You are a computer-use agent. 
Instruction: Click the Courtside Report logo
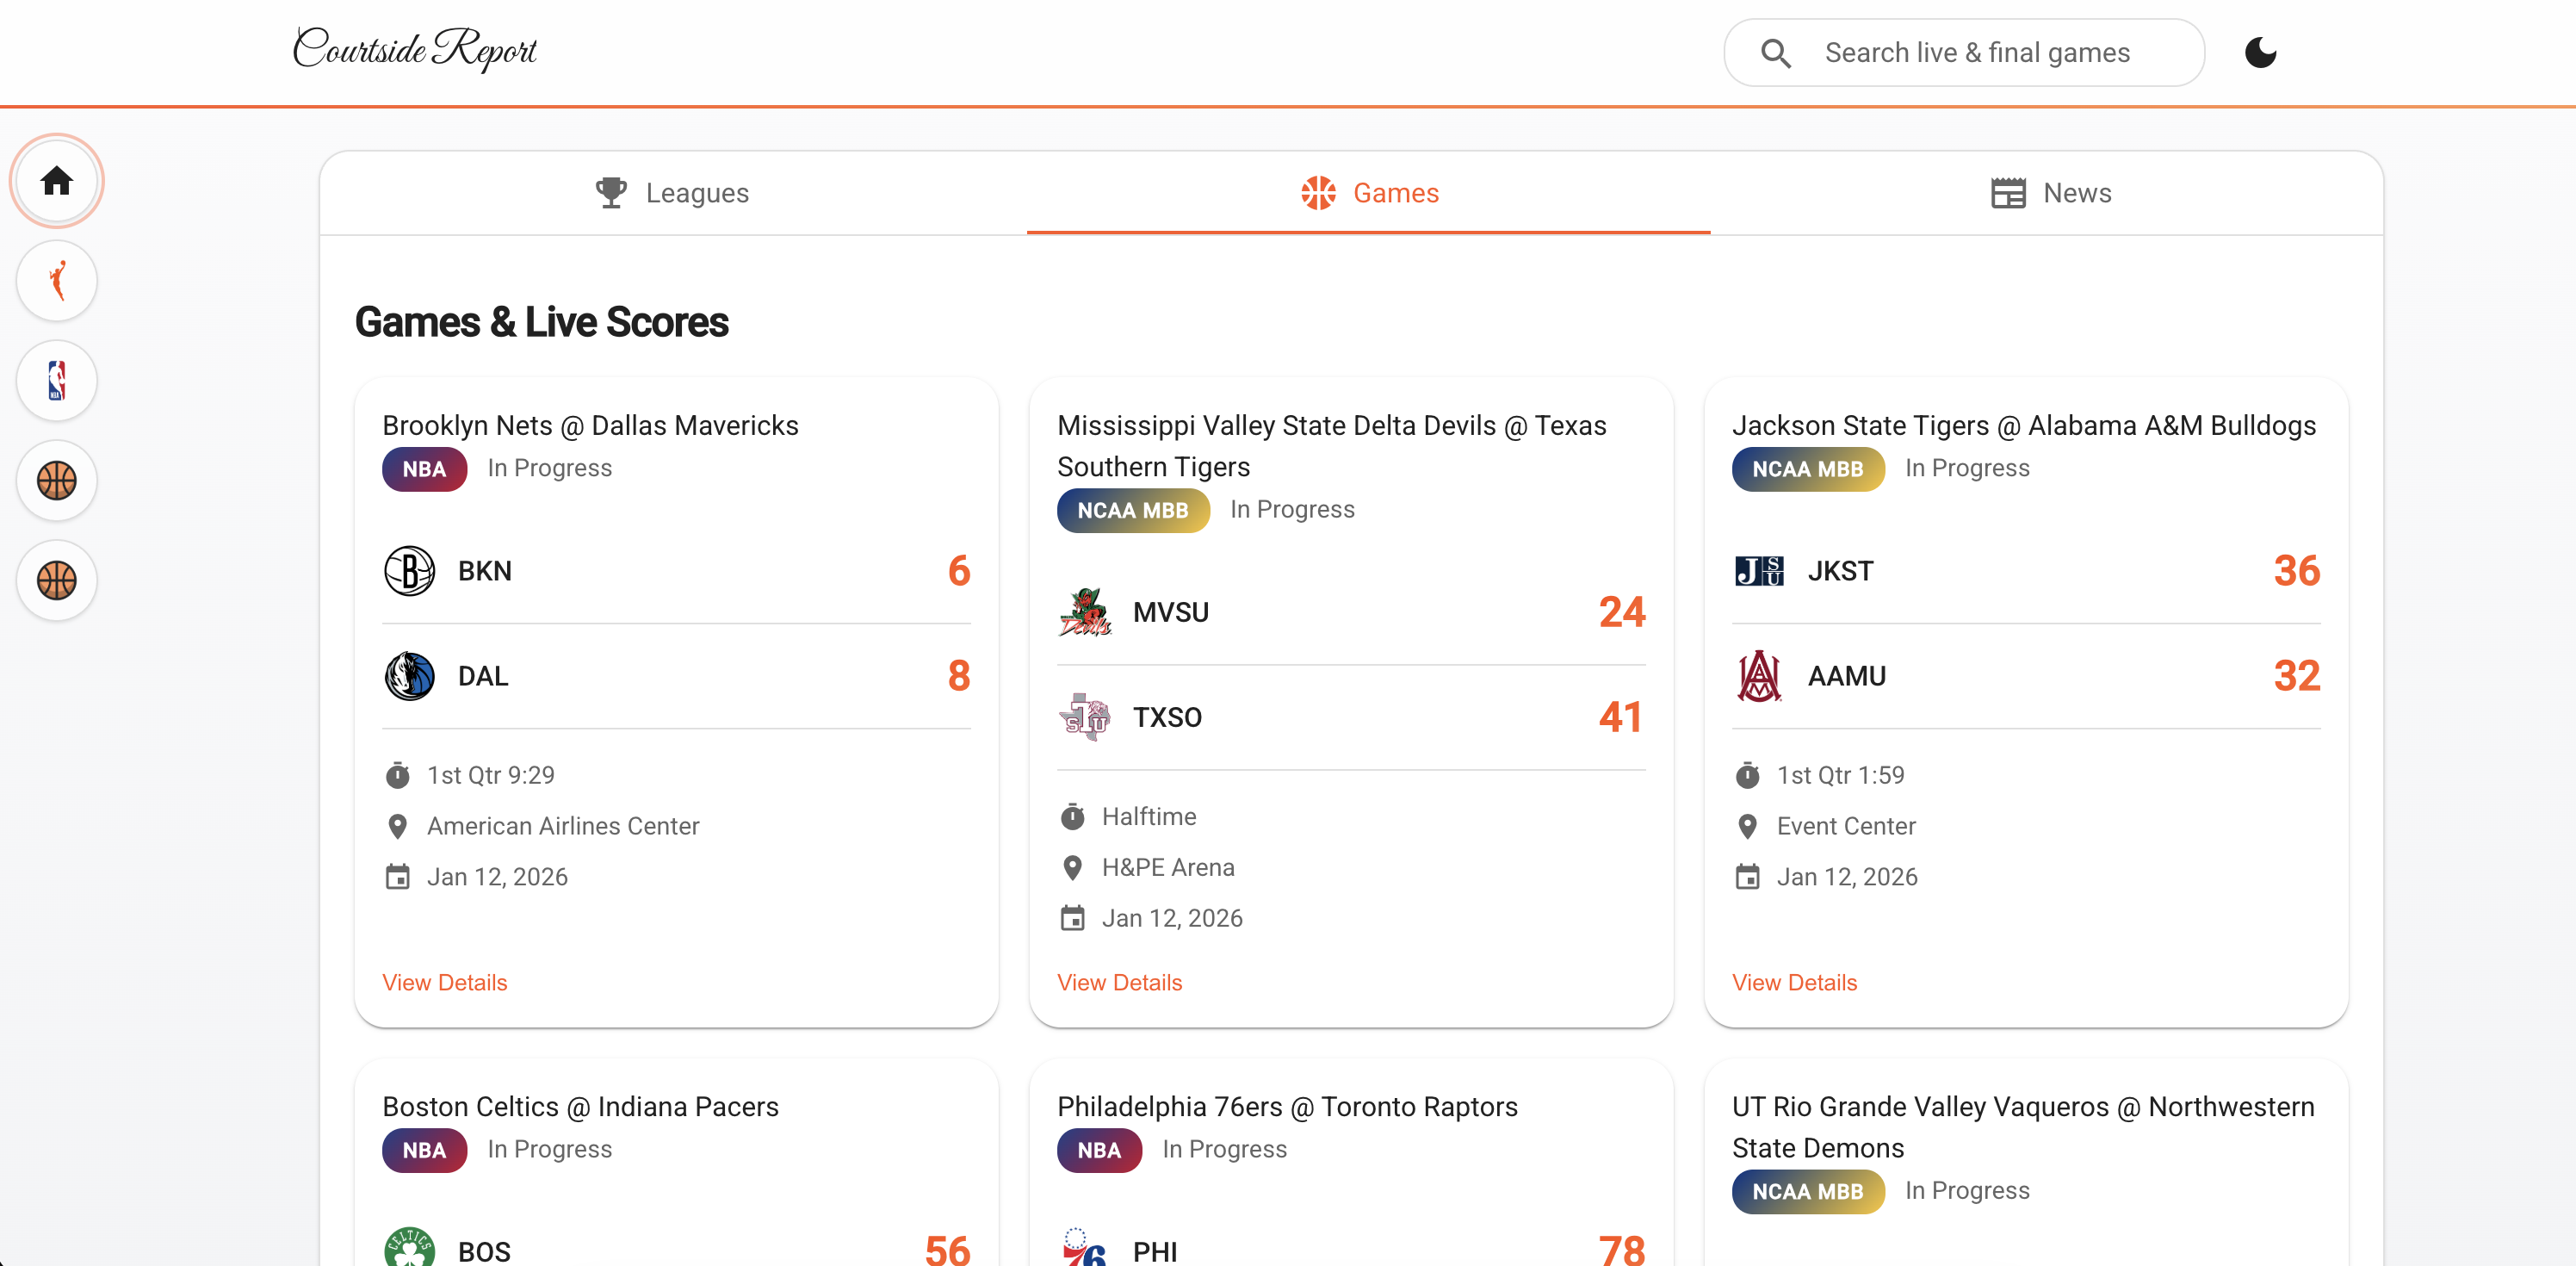pyautogui.click(x=415, y=49)
